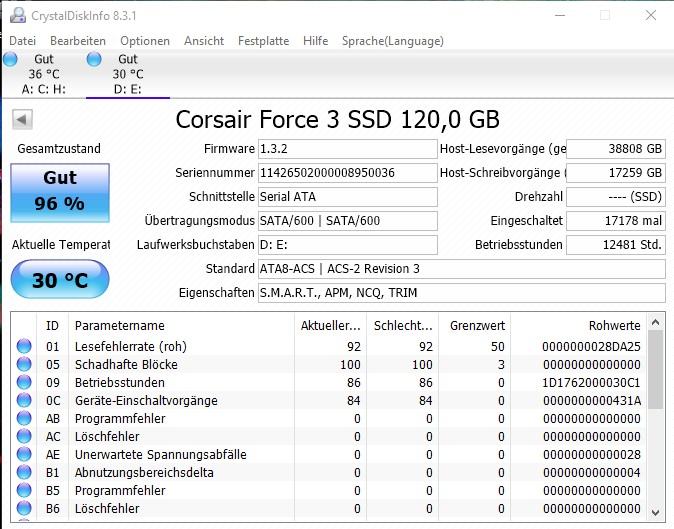This screenshot has width=674, height=529.
Task: Click the SMART list scrollbar thumb
Action: pyautogui.click(x=656, y=370)
